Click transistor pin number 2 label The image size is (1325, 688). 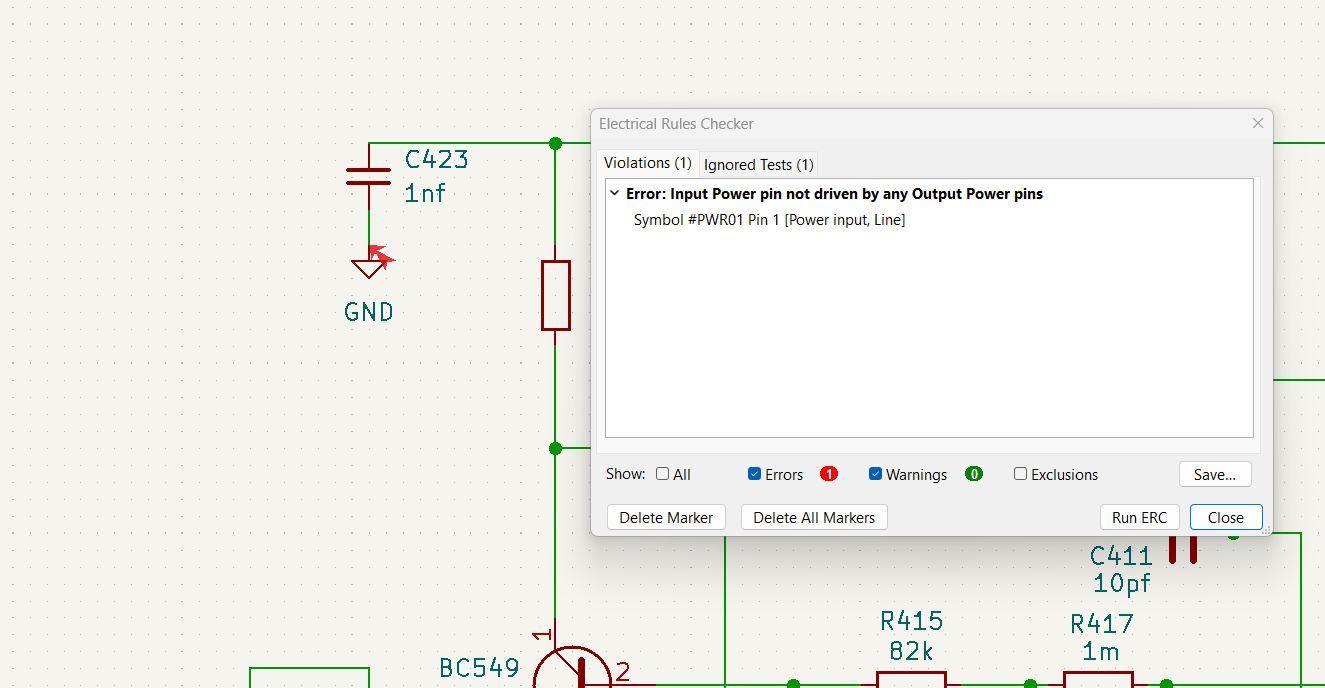point(623,672)
